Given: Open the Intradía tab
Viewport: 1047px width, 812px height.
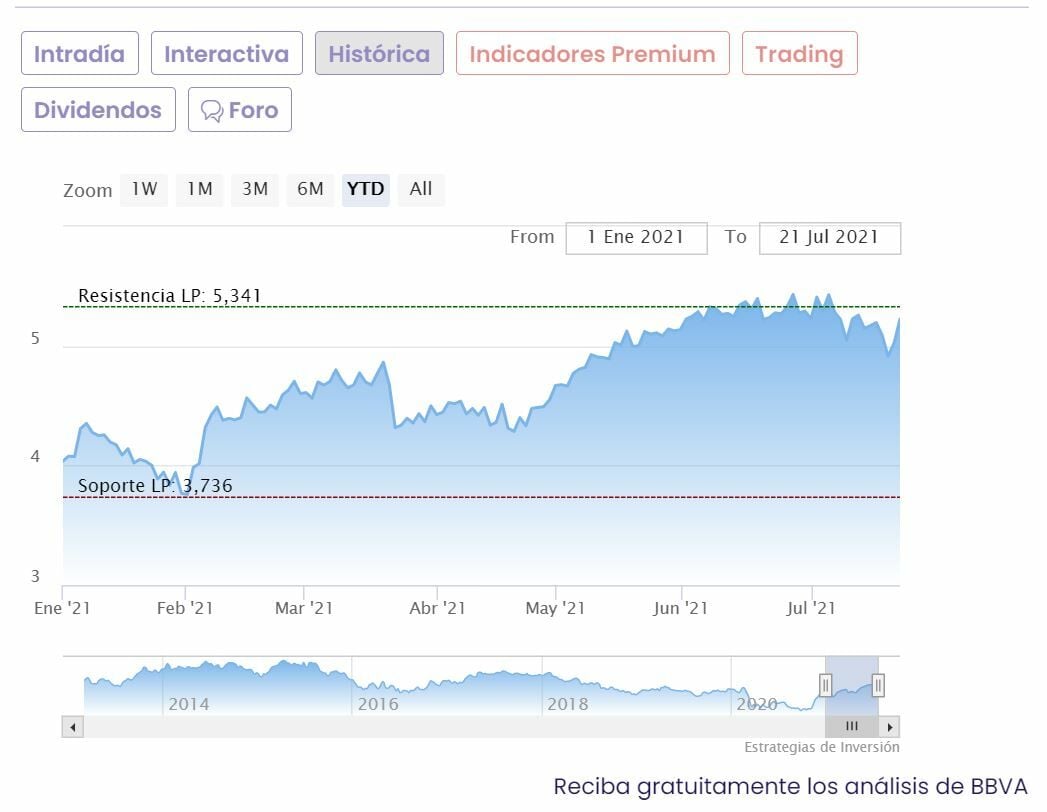Looking at the screenshot, I should [79, 54].
